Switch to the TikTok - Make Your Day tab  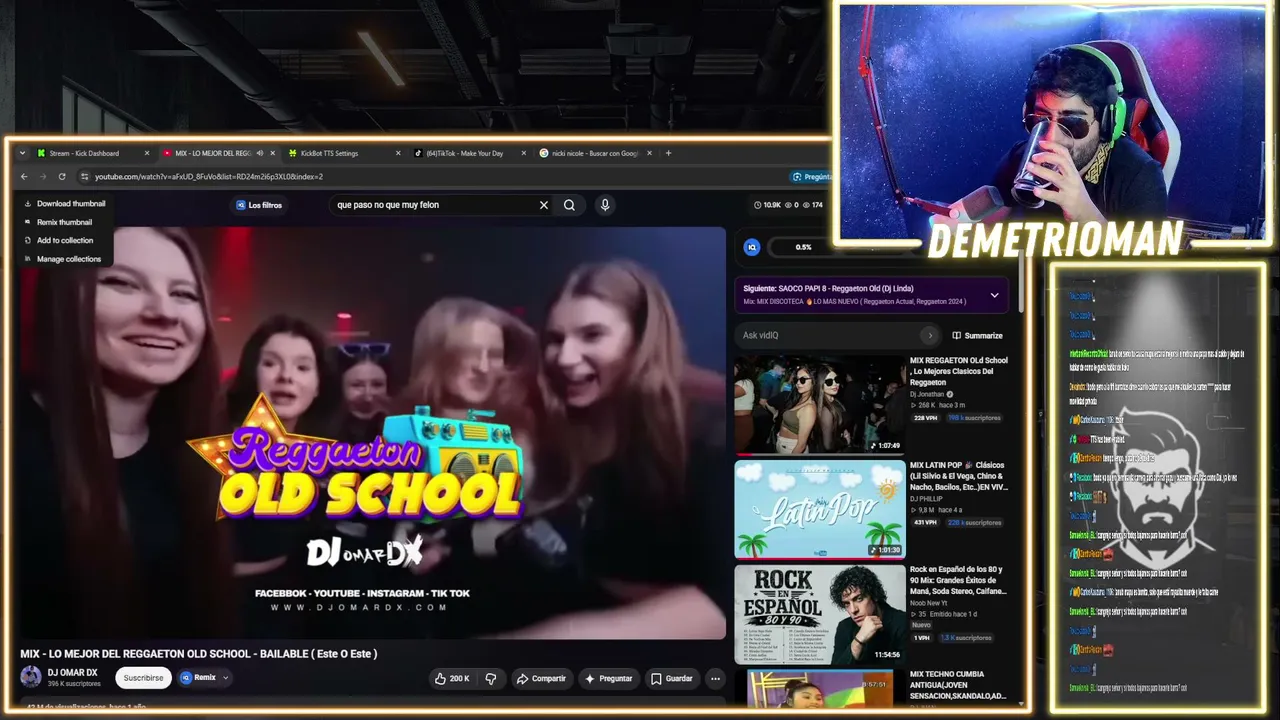470,153
